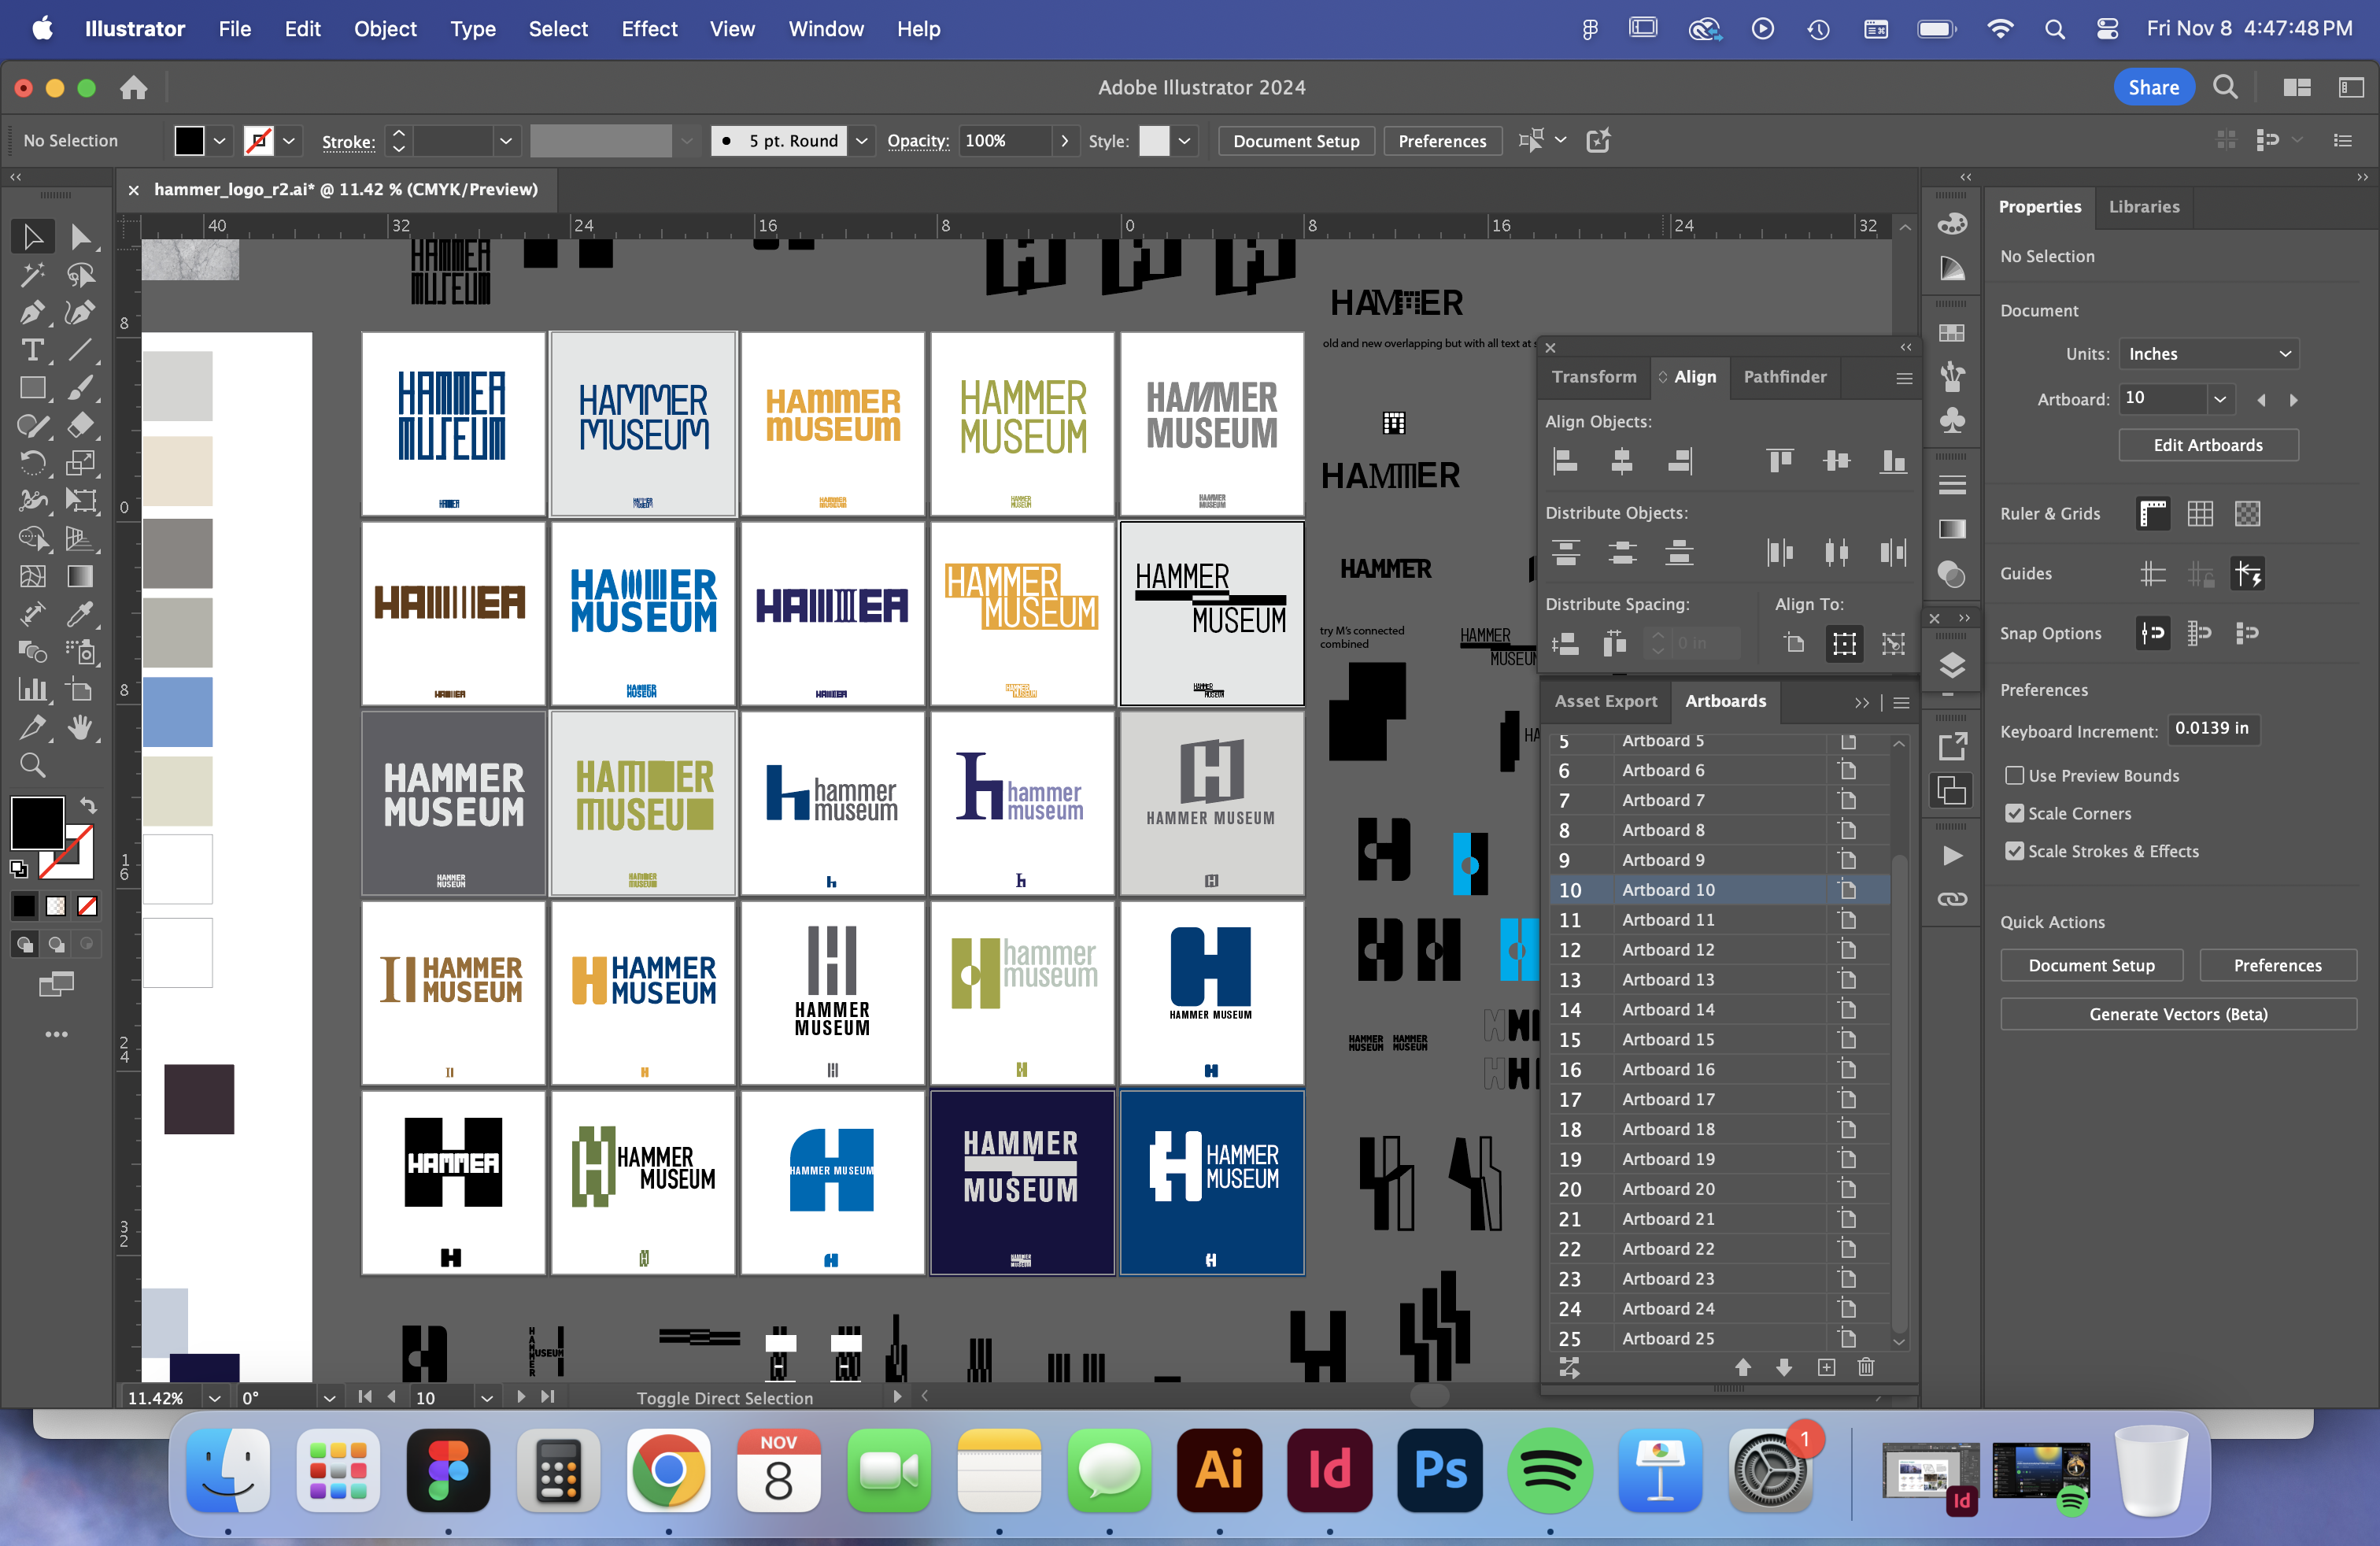Viewport: 2380px width, 1546px height.
Task: Disable Scale Strokes & Effects
Action: tap(2014, 851)
